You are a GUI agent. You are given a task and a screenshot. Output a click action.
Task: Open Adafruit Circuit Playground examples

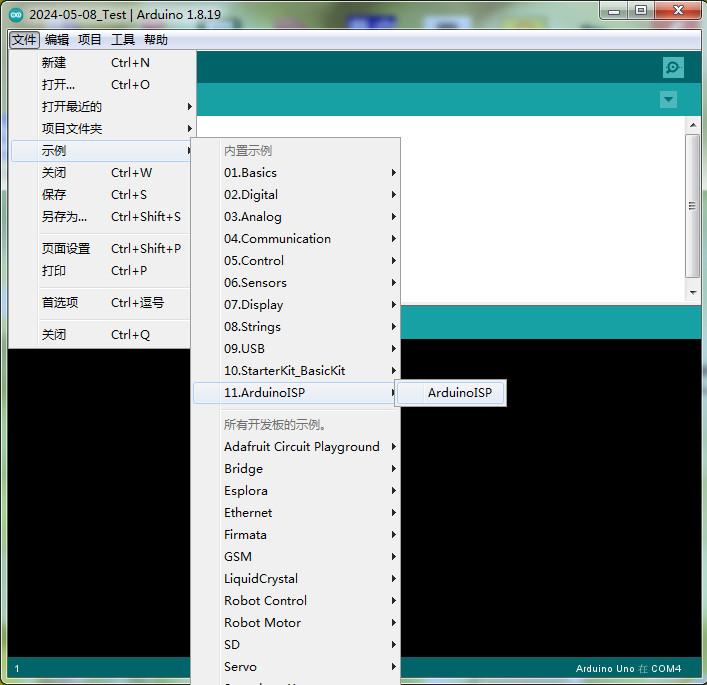point(296,447)
